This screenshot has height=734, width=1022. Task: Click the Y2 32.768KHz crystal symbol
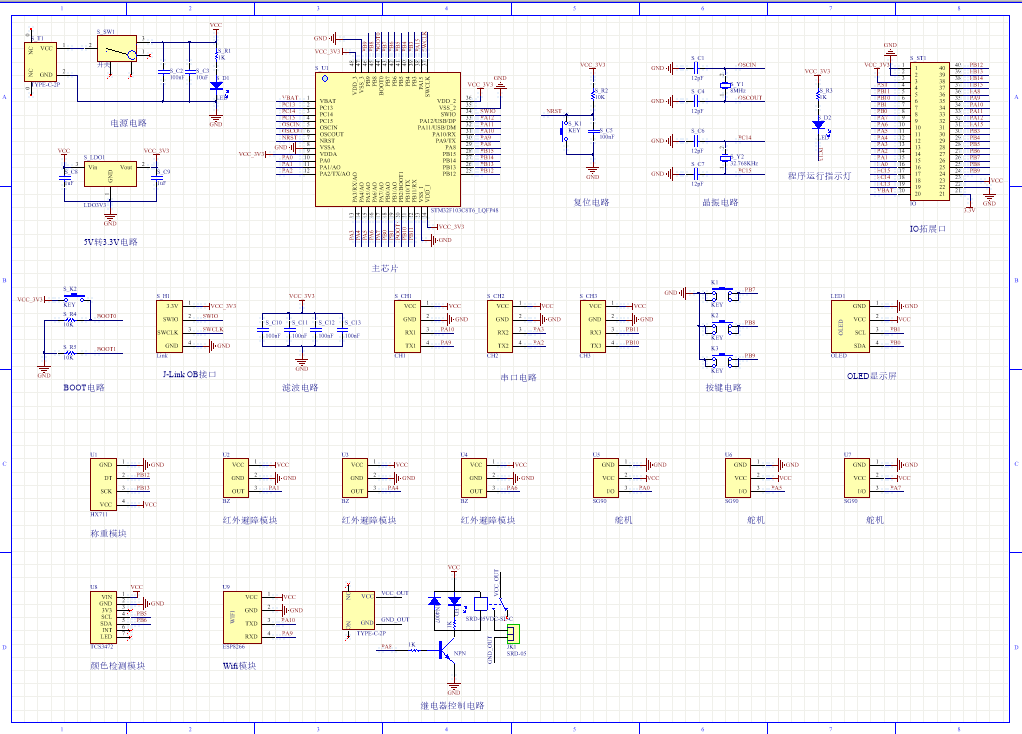(x=725, y=158)
